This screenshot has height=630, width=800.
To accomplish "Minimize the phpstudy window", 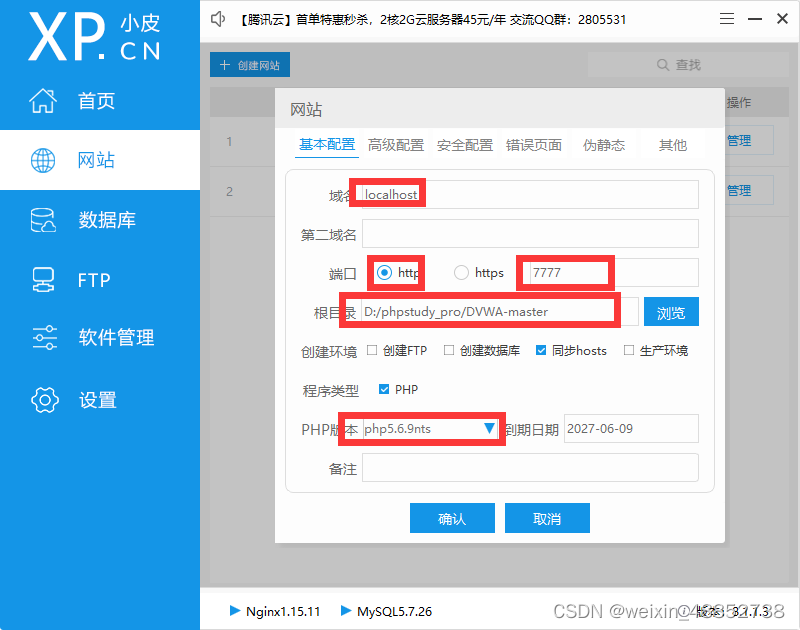I will tap(755, 19).
